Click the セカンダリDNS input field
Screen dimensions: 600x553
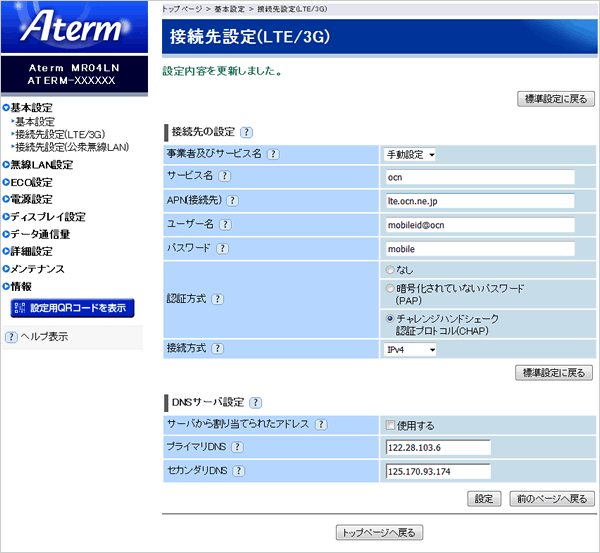(438, 472)
